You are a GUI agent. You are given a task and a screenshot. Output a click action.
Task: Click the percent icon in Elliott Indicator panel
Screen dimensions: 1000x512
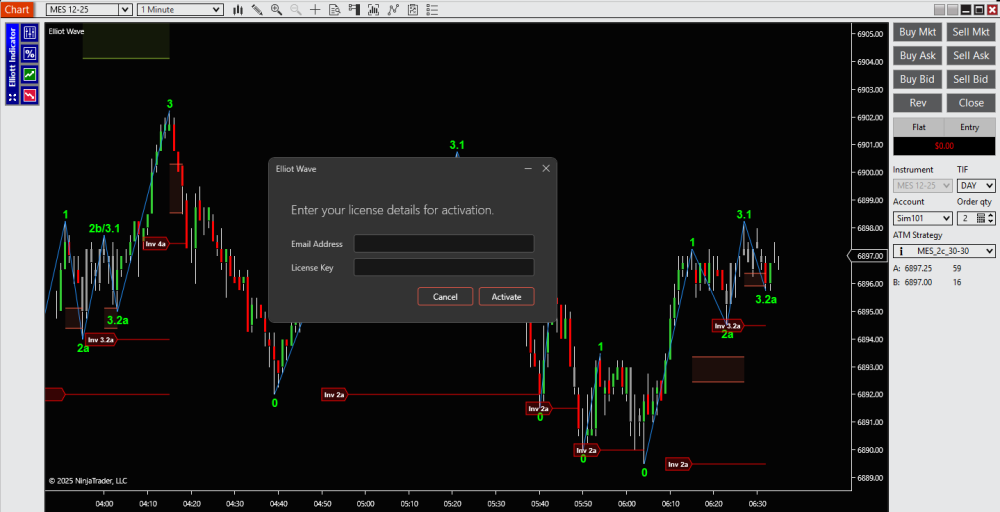(x=30, y=54)
